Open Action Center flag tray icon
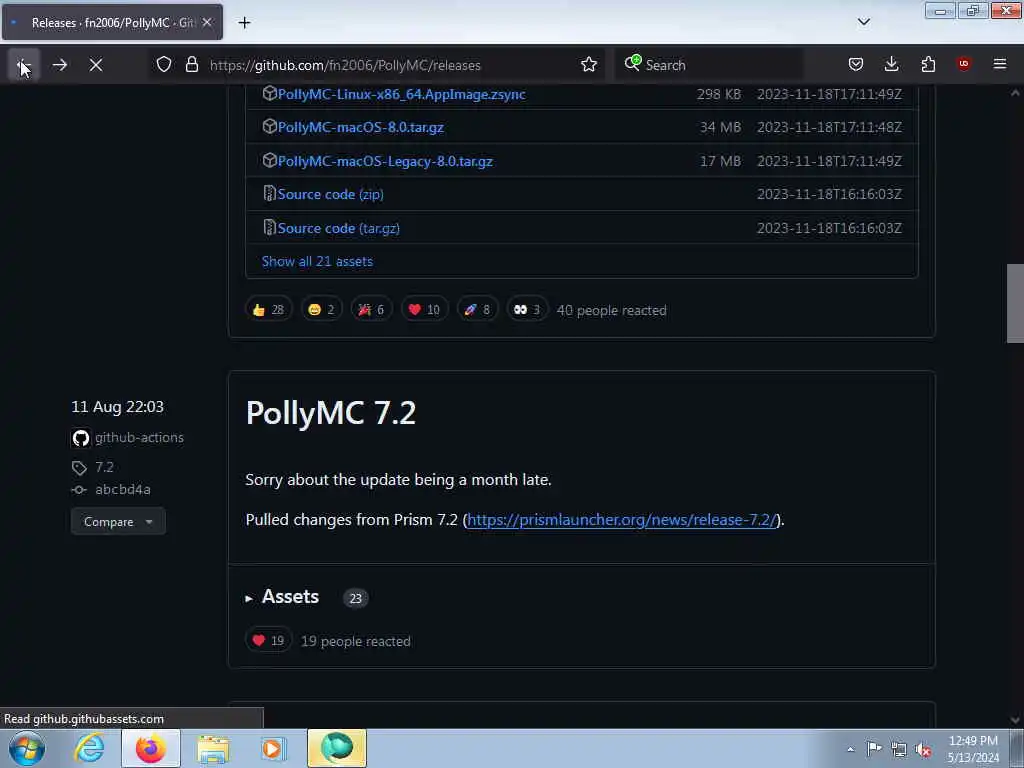Viewport: 1024px width, 768px height. click(x=874, y=749)
